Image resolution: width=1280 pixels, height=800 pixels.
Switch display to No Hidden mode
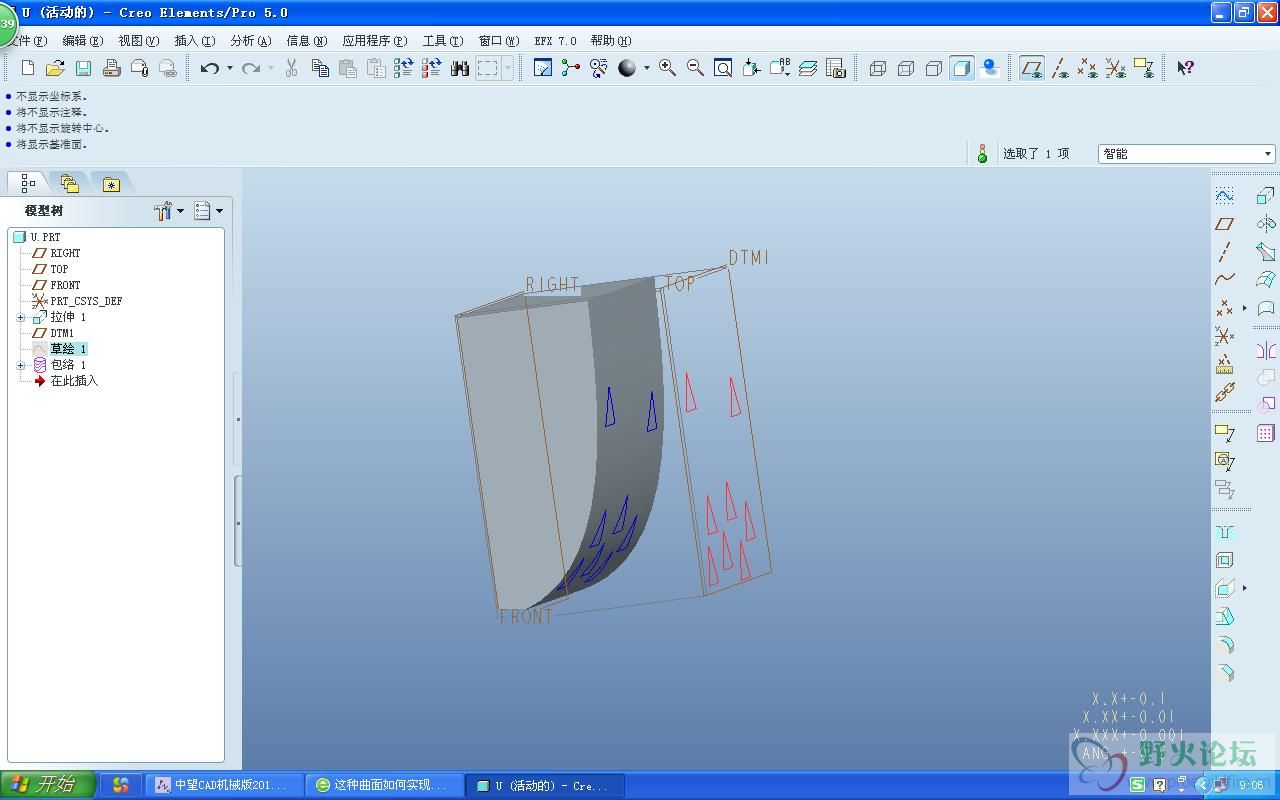coord(934,68)
